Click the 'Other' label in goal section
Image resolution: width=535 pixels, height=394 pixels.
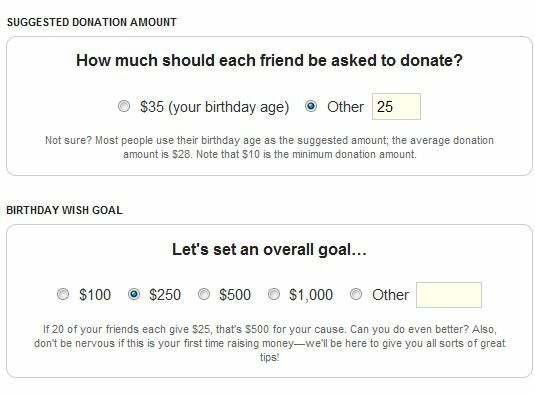[390, 295]
